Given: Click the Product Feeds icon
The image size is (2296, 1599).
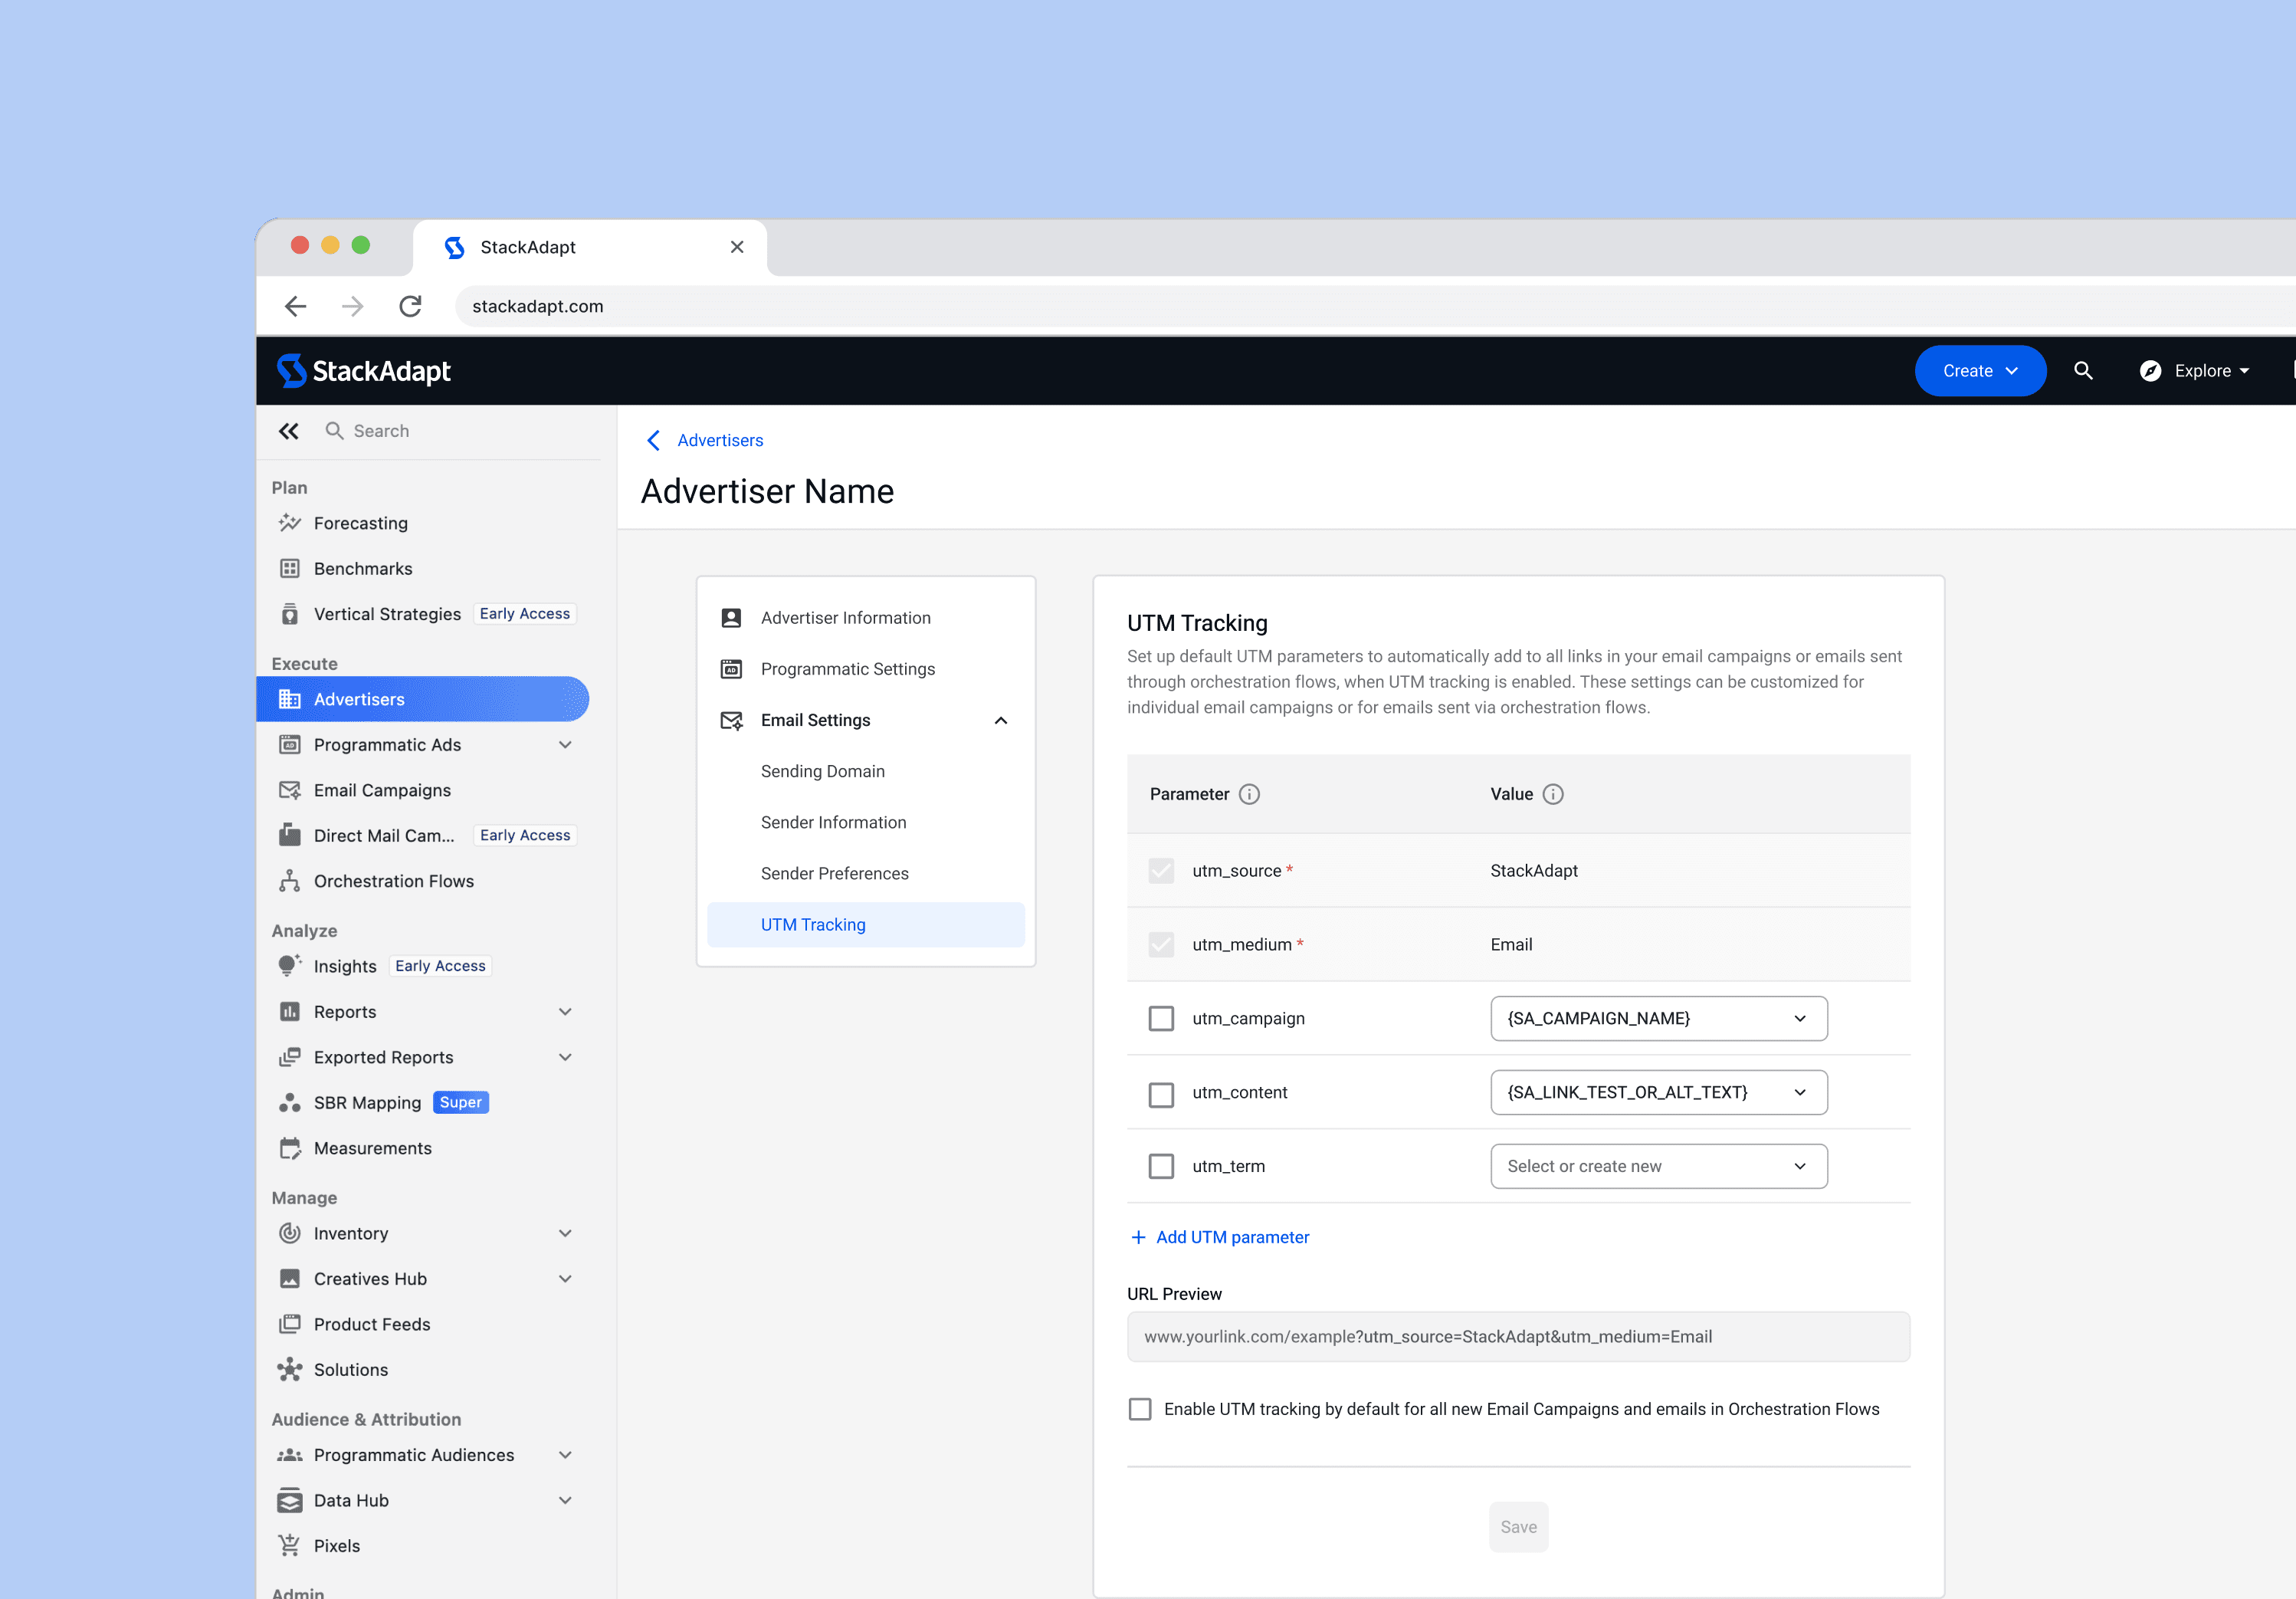Looking at the screenshot, I should [x=290, y=1324].
